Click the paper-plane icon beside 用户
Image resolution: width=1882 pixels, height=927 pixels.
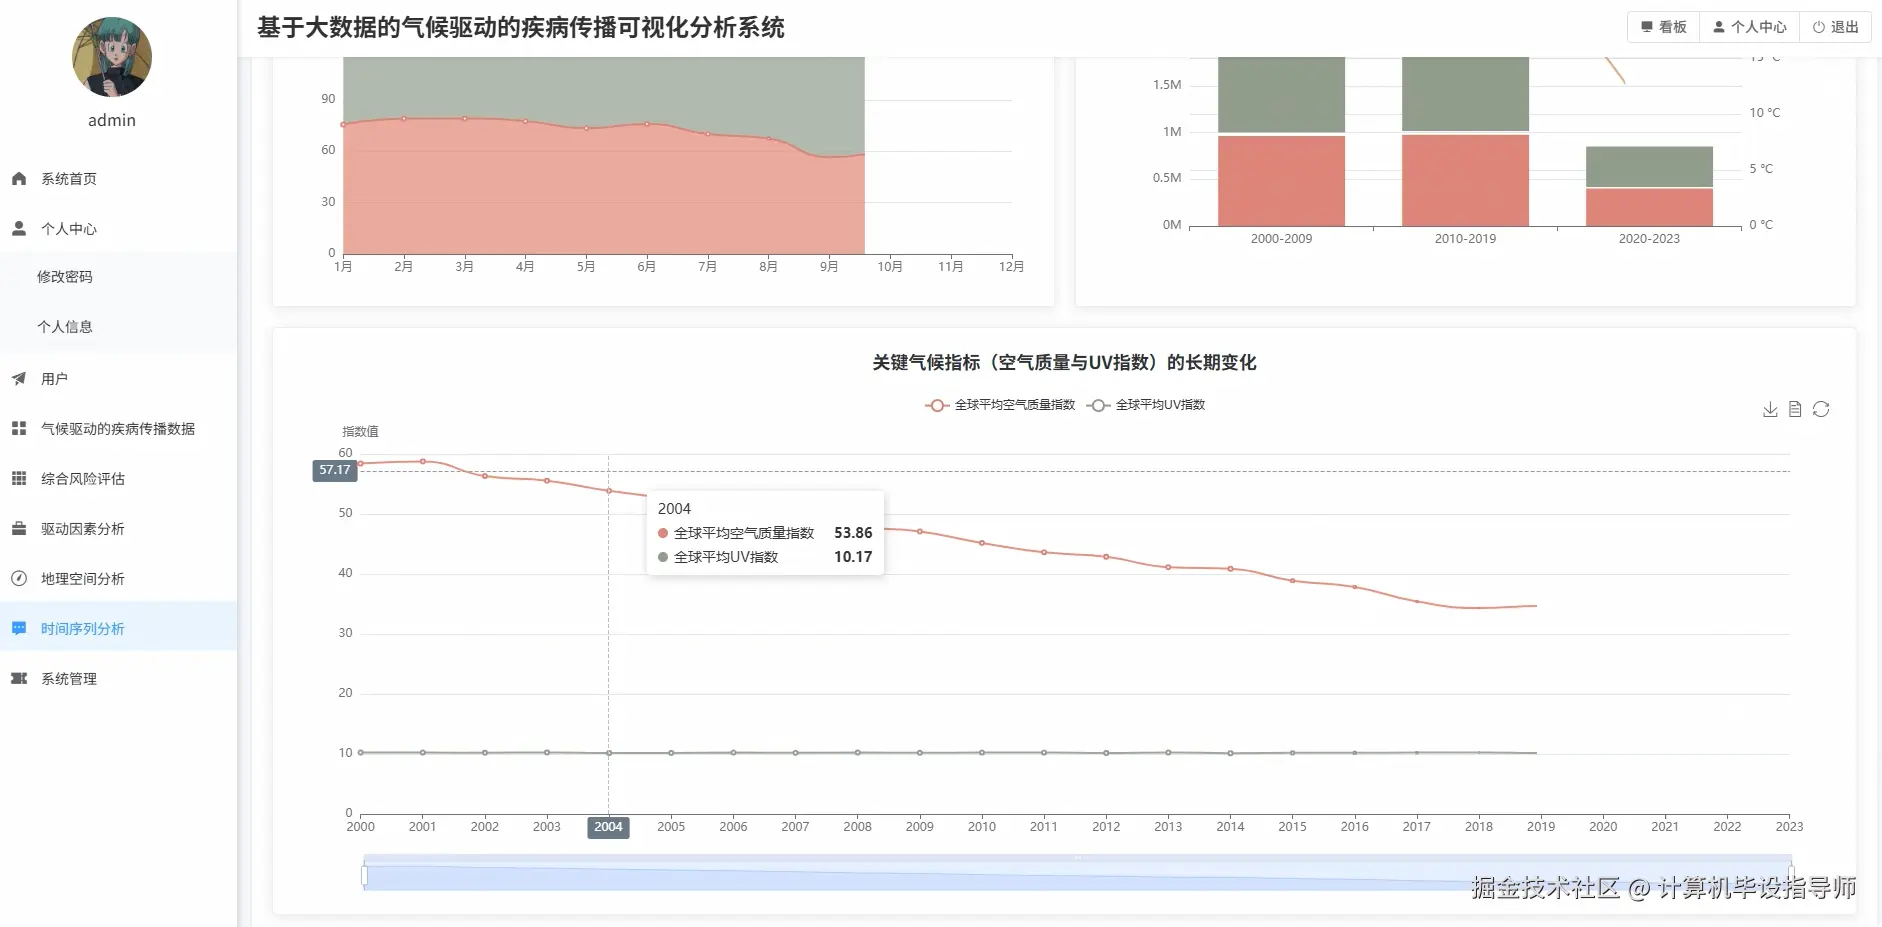(19, 379)
